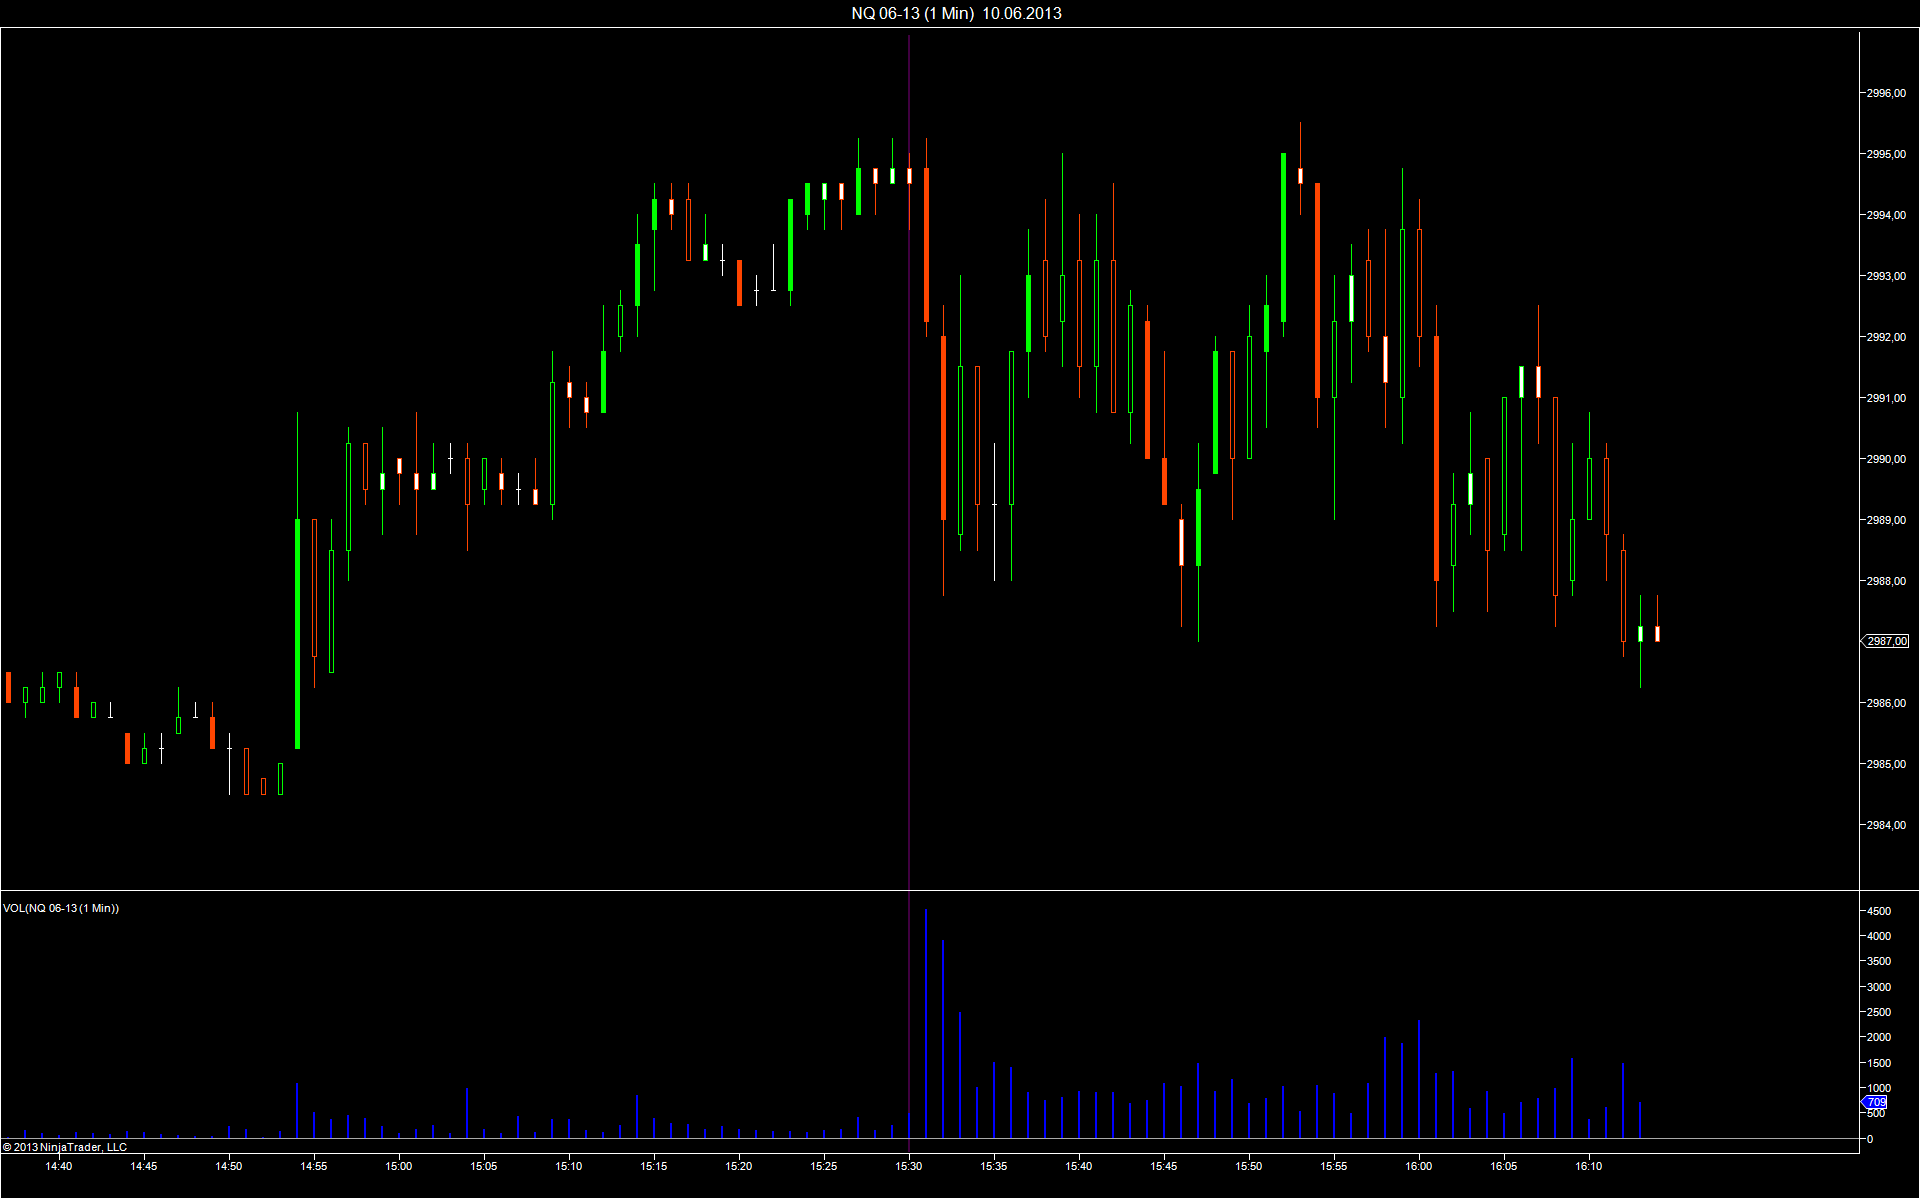Click the 2996,00 price axis label
The image size is (1920, 1199).
click(1886, 93)
